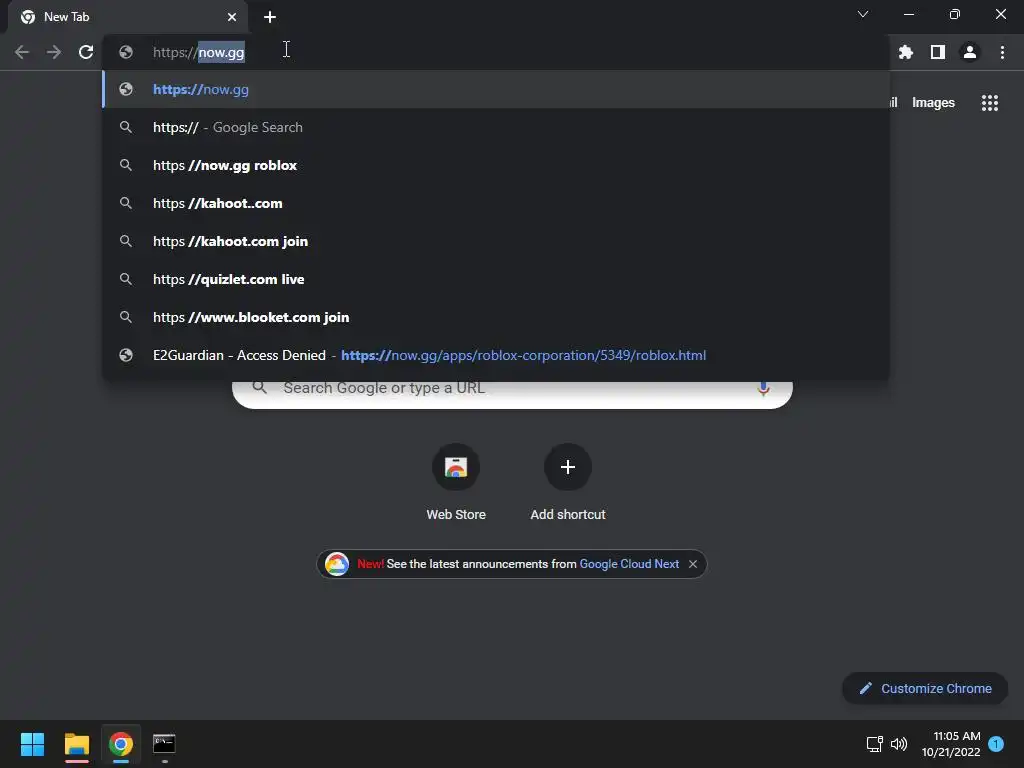Screen dimensions: 1024x768
Task: Open the clock showing 11:05 AM
Action: click(951, 744)
